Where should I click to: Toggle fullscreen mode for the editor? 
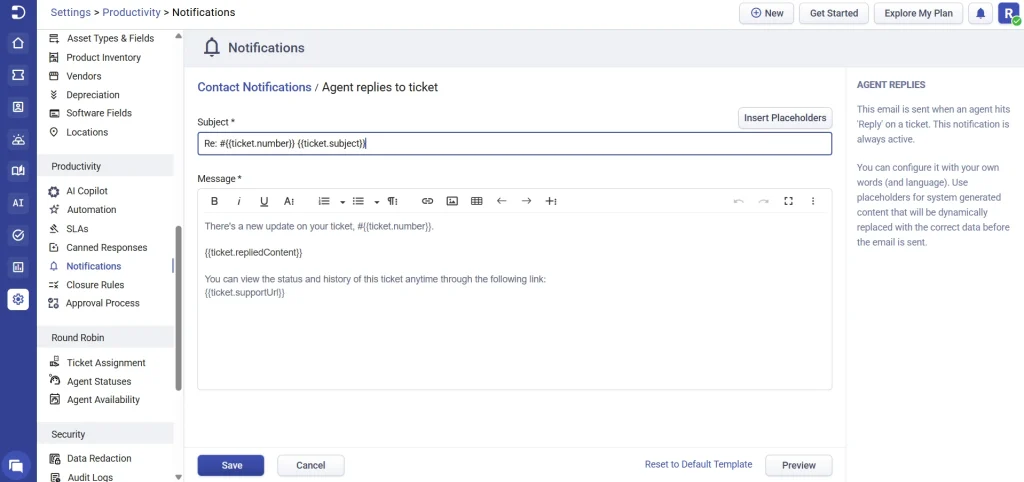tap(788, 201)
